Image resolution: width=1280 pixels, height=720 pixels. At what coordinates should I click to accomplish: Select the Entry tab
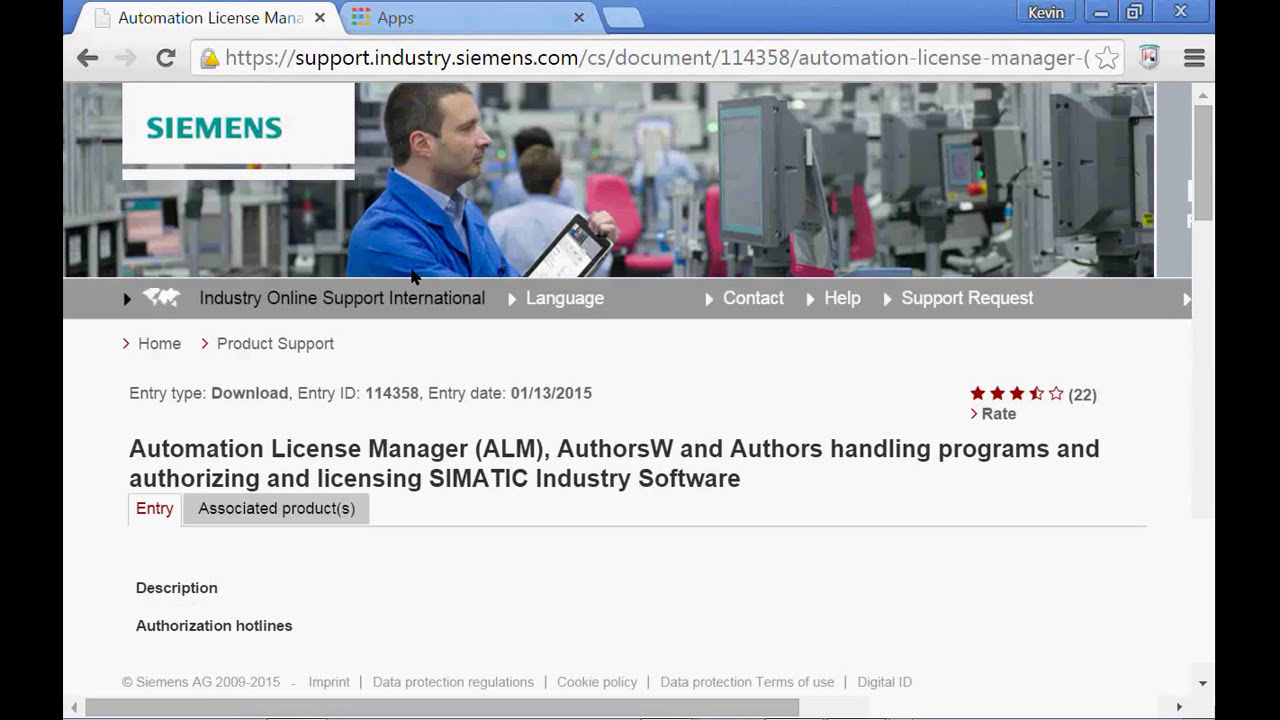pos(154,508)
